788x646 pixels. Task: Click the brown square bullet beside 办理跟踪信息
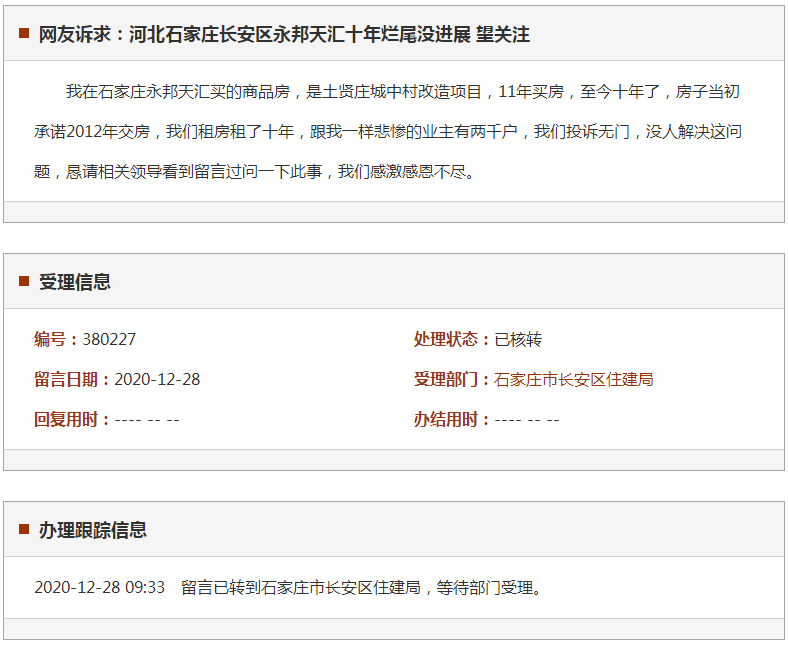[24, 529]
